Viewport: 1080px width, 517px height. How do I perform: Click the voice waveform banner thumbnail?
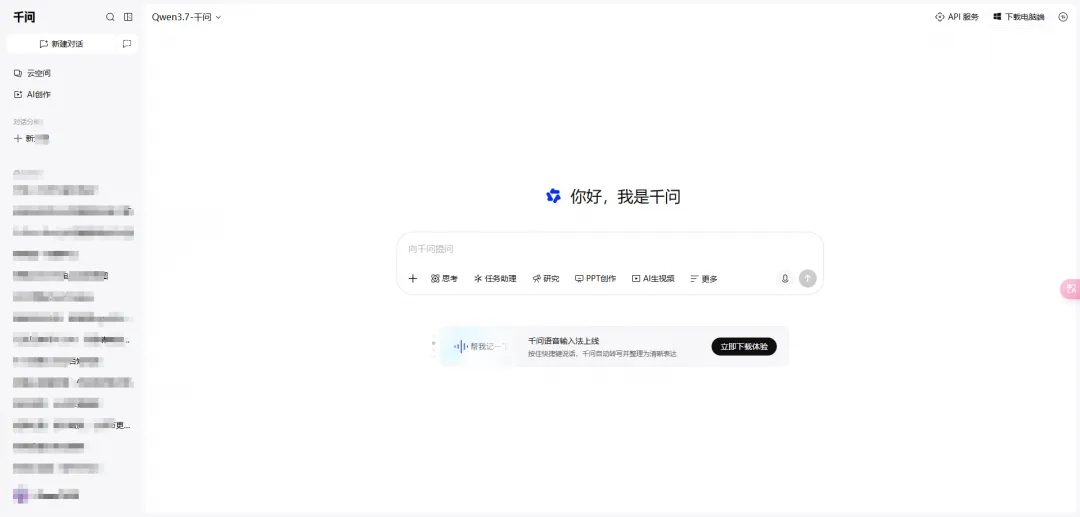click(480, 346)
